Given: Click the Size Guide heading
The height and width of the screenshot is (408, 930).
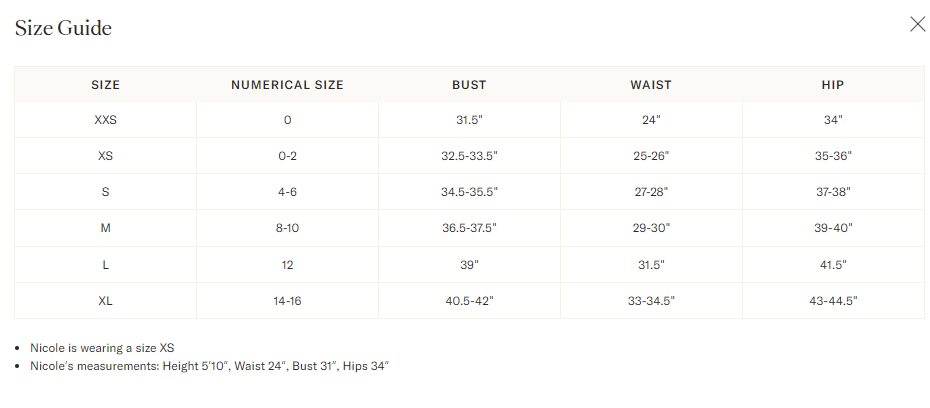Looking at the screenshot, I should pos(63,28).
